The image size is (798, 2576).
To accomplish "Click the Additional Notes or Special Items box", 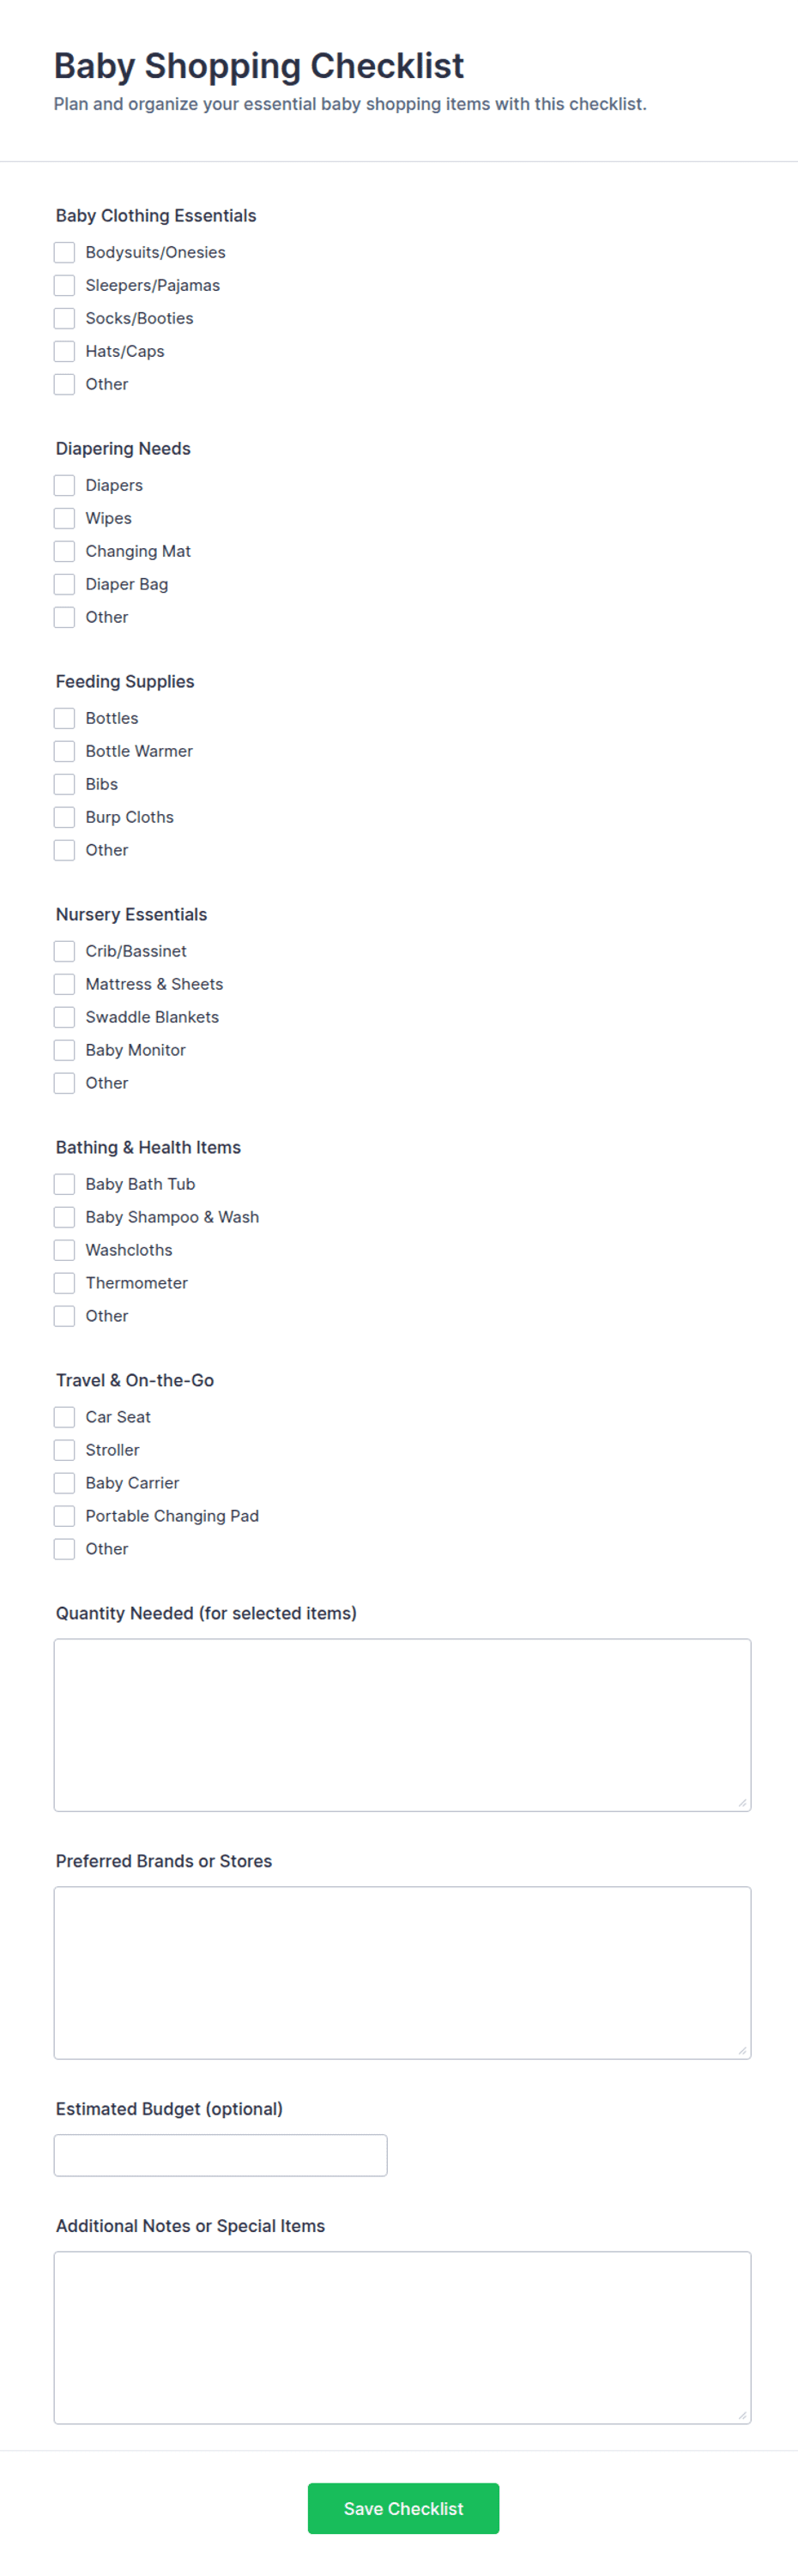I will [402, 2338].
